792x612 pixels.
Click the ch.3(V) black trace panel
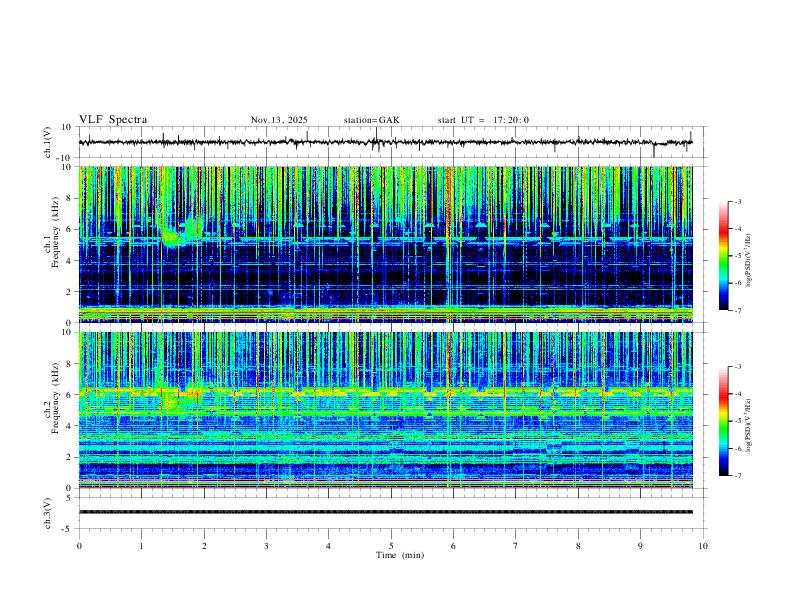391,513
